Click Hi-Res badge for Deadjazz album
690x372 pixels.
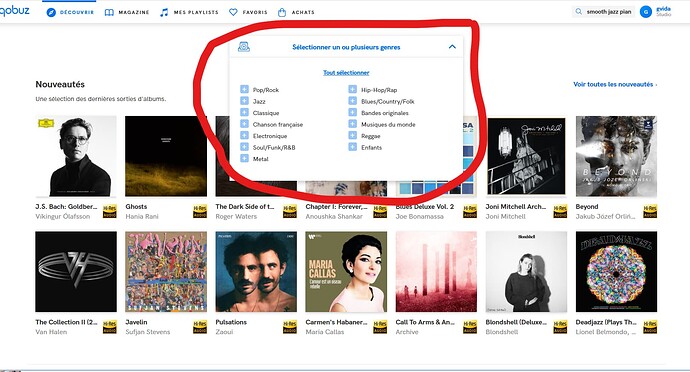[650, 327]
